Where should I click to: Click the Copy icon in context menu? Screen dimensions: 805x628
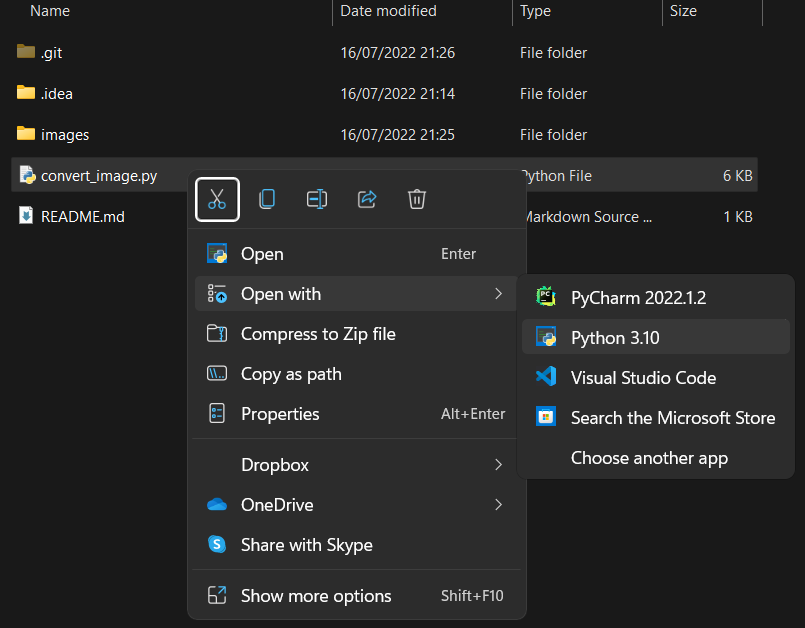pyautogui.click(x=267, y=199)
